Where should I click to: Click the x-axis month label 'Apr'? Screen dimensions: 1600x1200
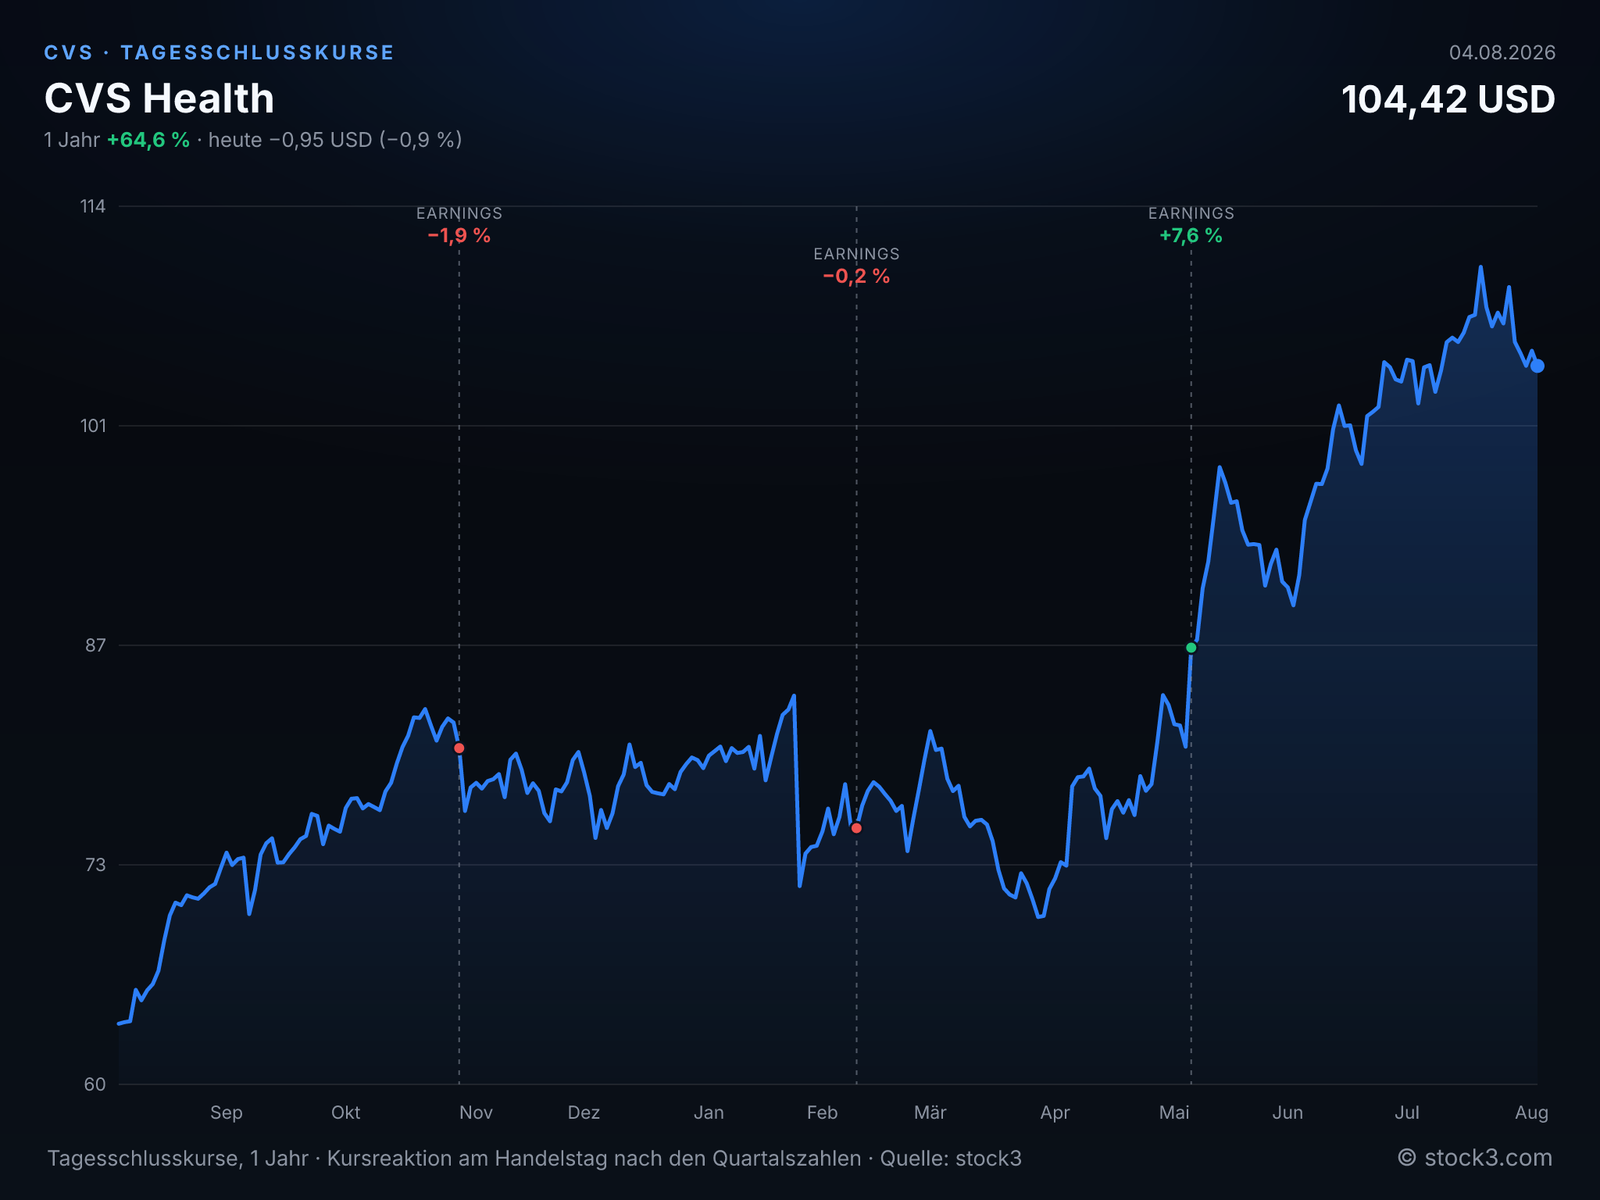pyautogui.click(x=1055, y=1113)
